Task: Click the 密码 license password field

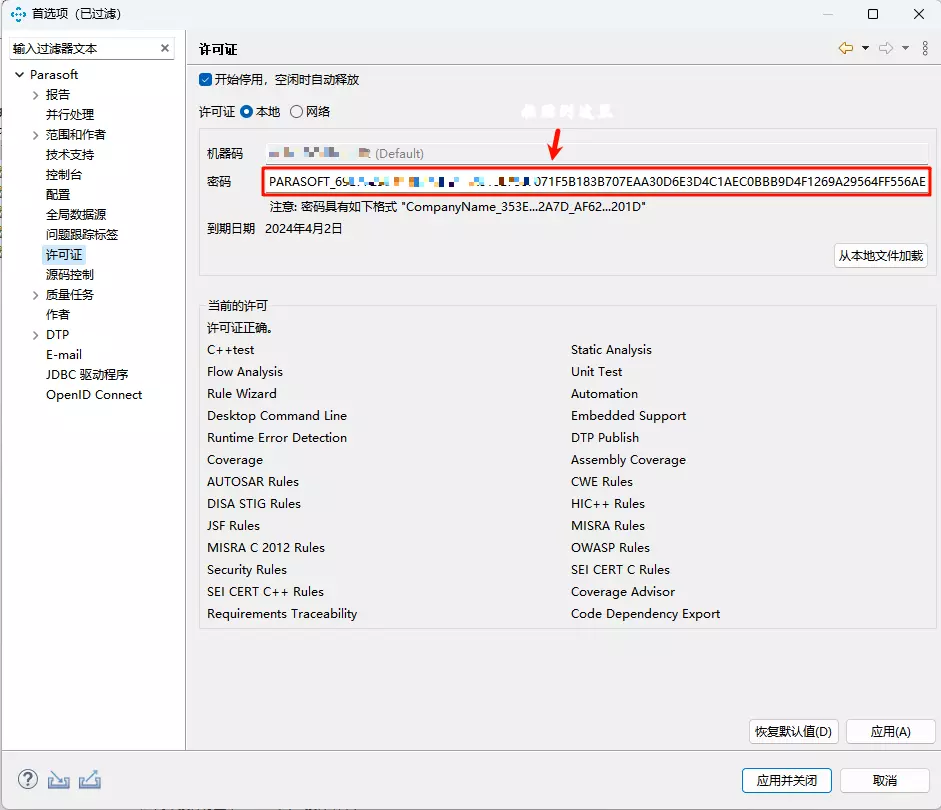Action: pos(597,181)
